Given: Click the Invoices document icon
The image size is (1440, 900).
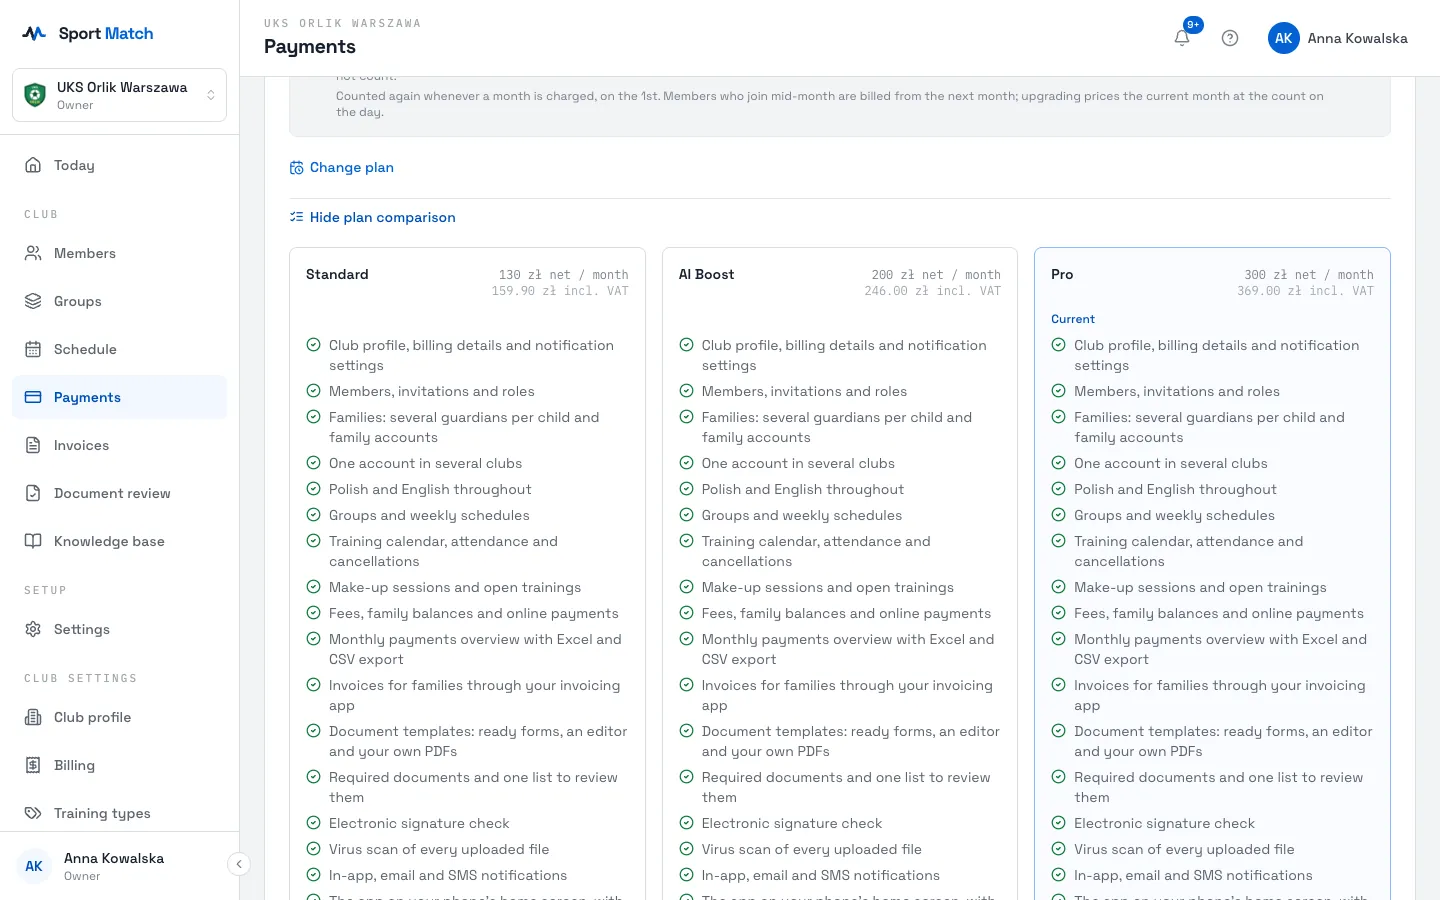Looking at the screenshot, I should click(33, 445).
